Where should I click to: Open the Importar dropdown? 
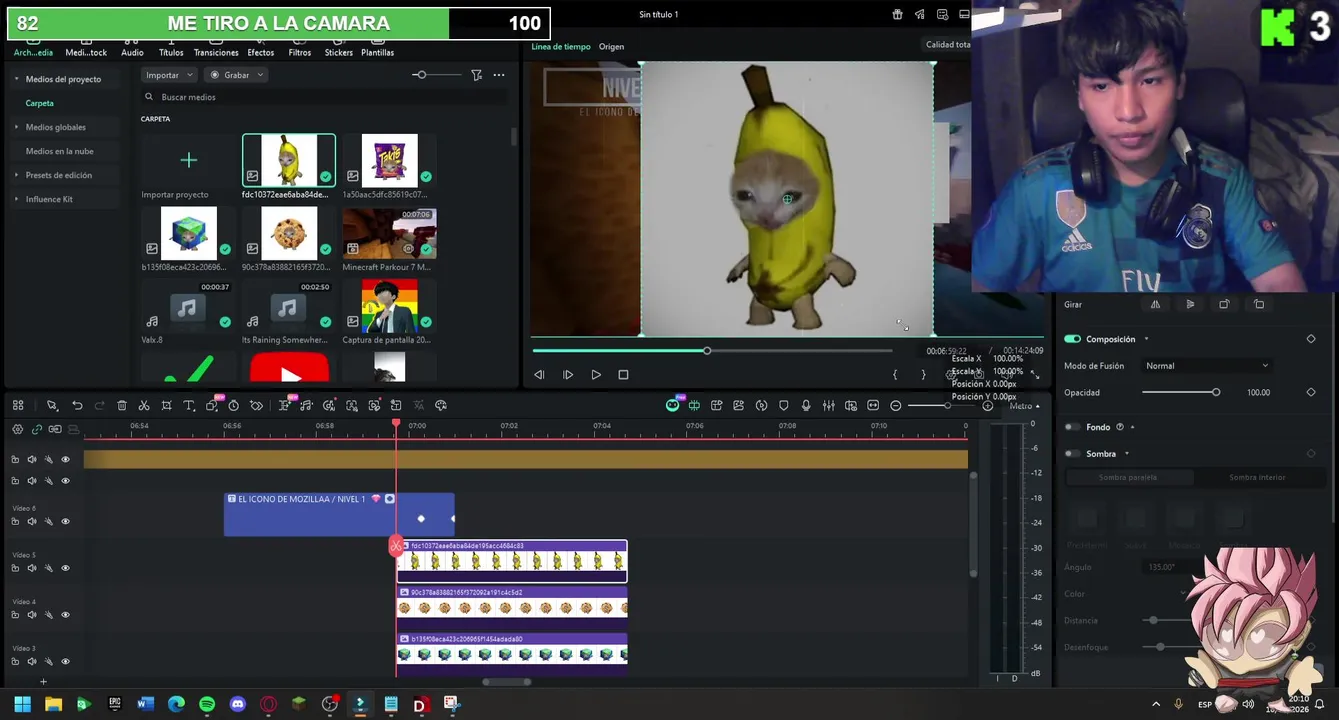click(x=168, y=75)
